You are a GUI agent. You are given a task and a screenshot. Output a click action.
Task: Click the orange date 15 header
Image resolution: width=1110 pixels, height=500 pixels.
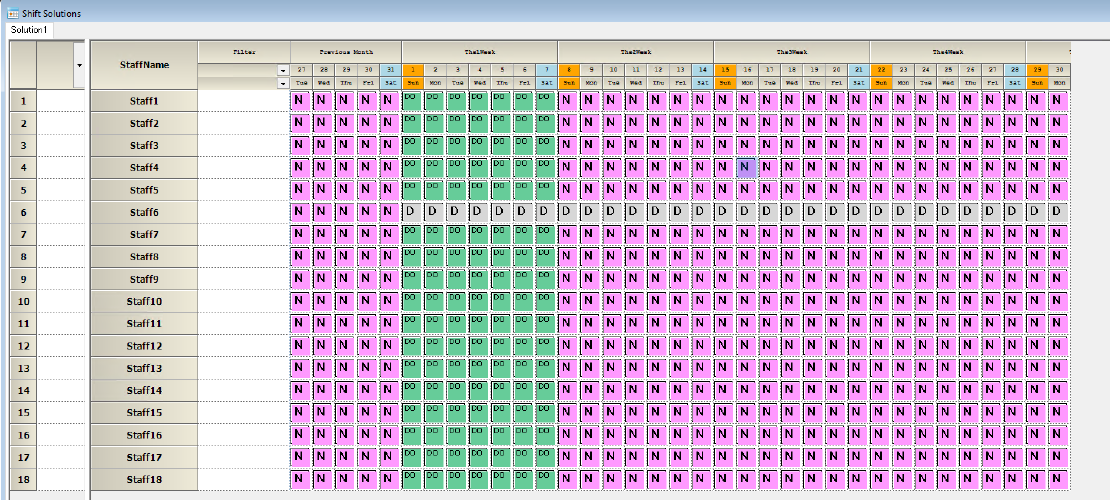tap(724, 70)
